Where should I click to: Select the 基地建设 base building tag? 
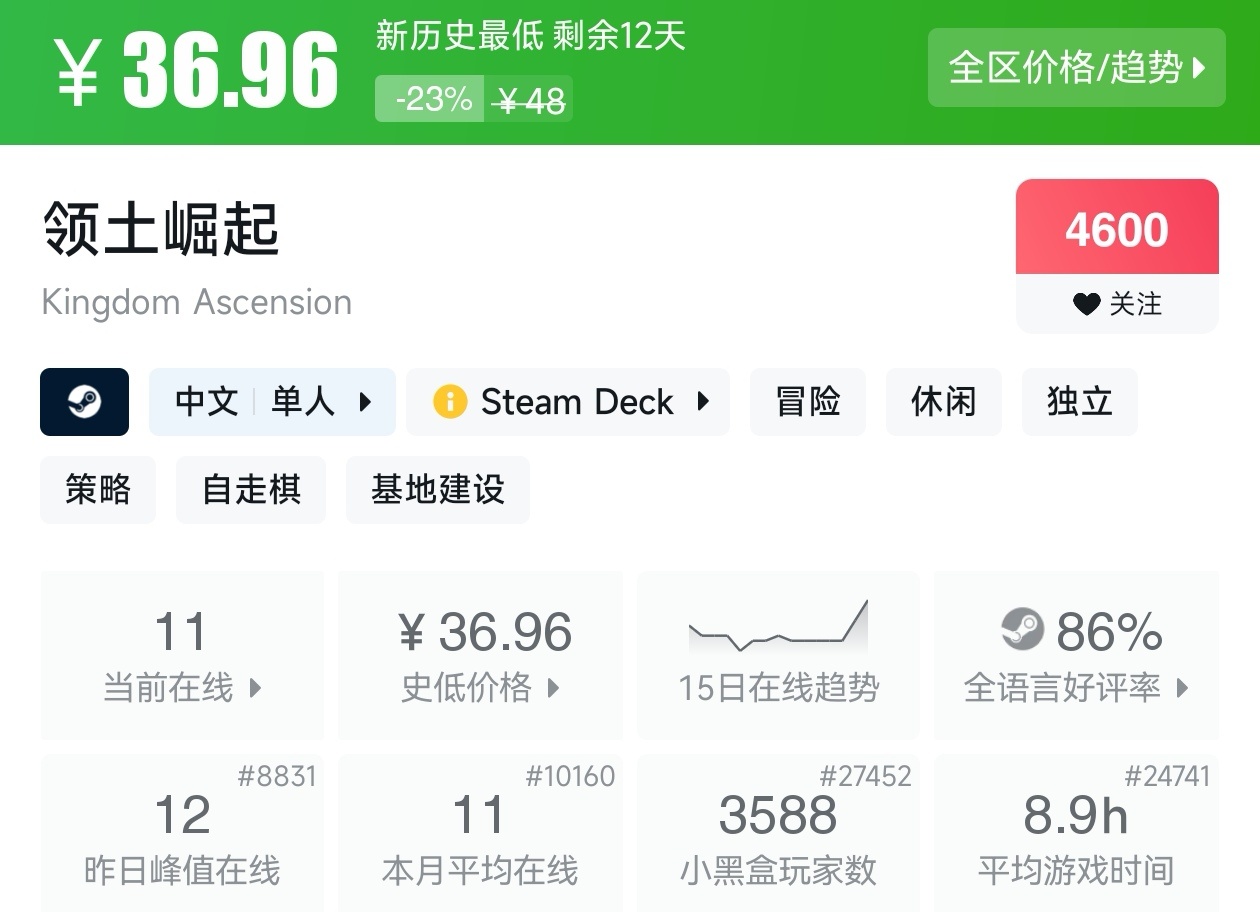coord(437,490)
